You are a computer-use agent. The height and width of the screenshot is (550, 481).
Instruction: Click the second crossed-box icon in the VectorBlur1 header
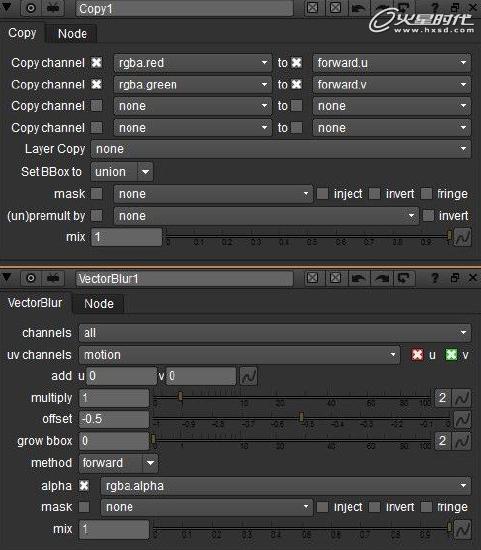click(335, 279)
